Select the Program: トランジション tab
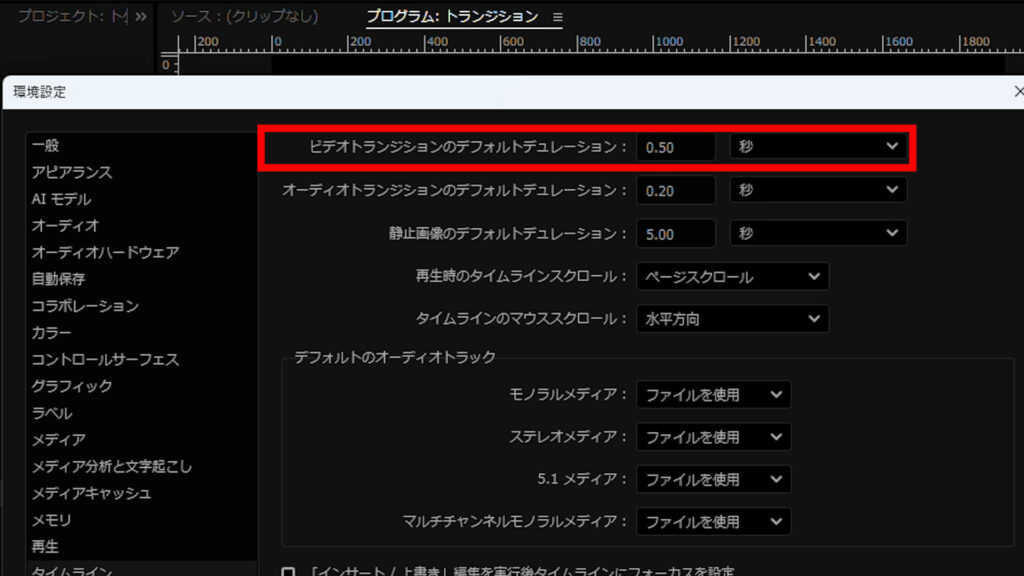 coord(451,17)
